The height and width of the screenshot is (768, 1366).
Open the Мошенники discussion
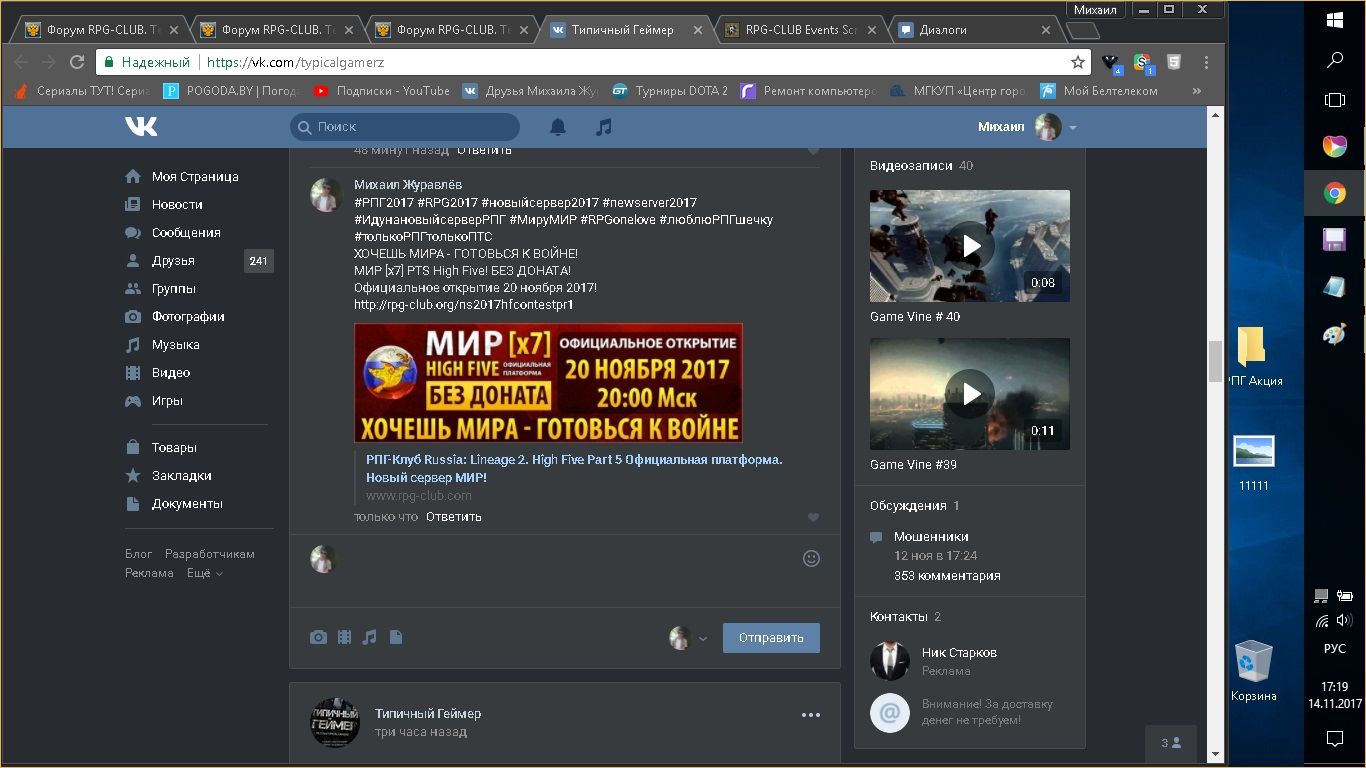(x=931, y=537)
